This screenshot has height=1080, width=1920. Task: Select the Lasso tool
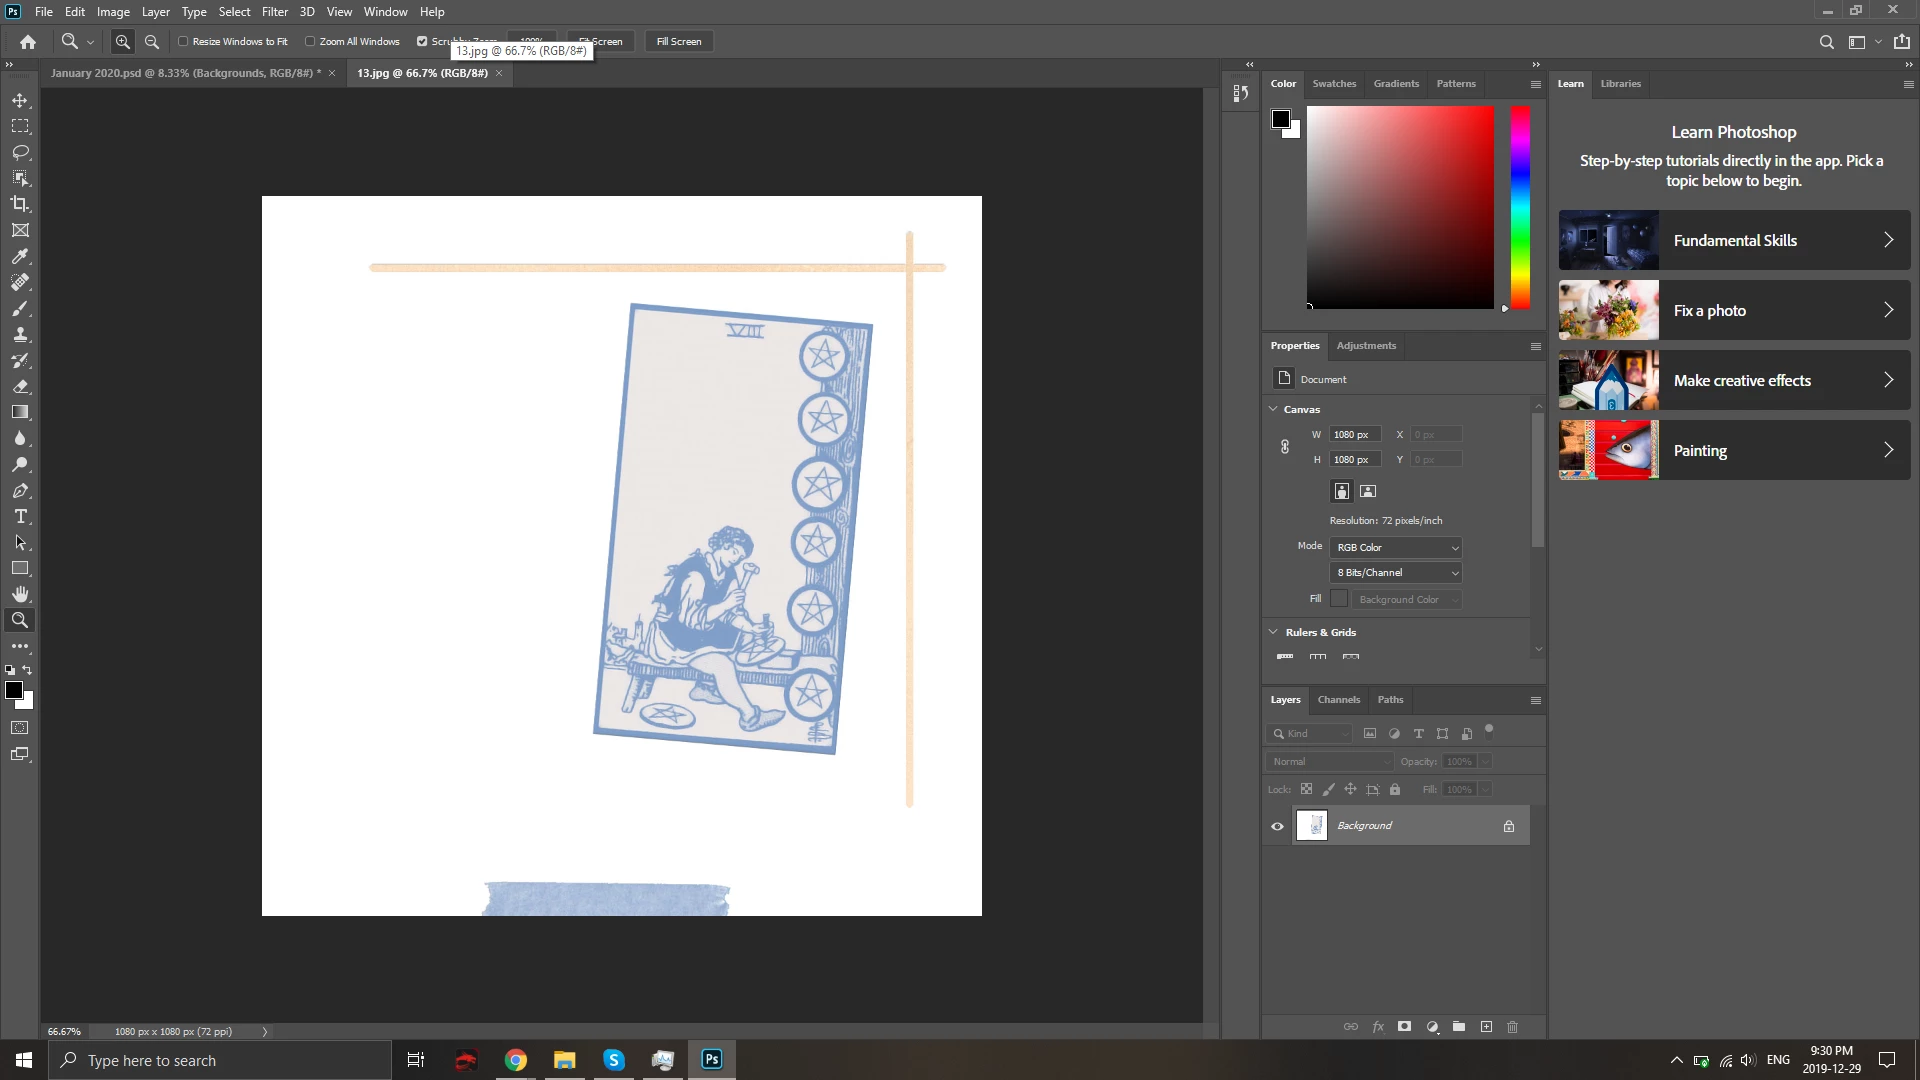20,152
